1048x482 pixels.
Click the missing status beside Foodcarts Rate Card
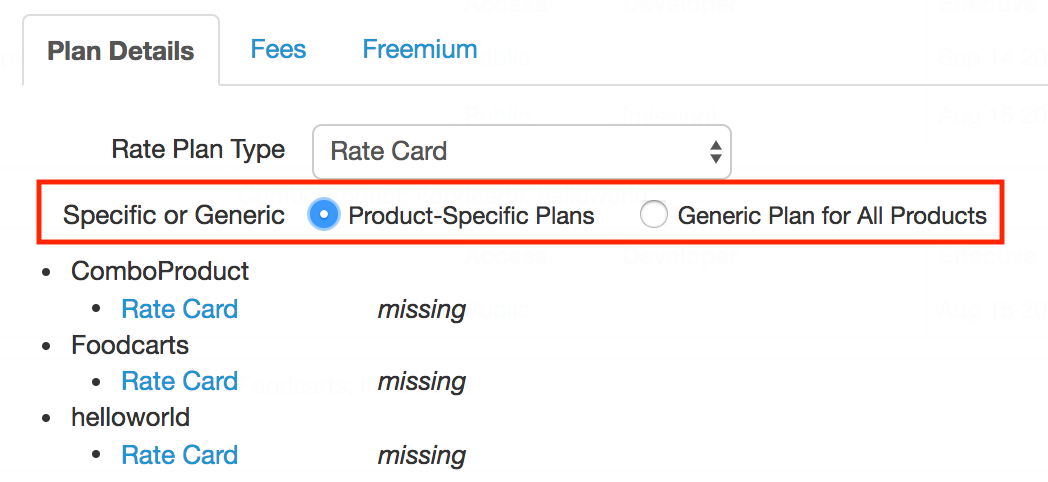click(x=422, y=382)
